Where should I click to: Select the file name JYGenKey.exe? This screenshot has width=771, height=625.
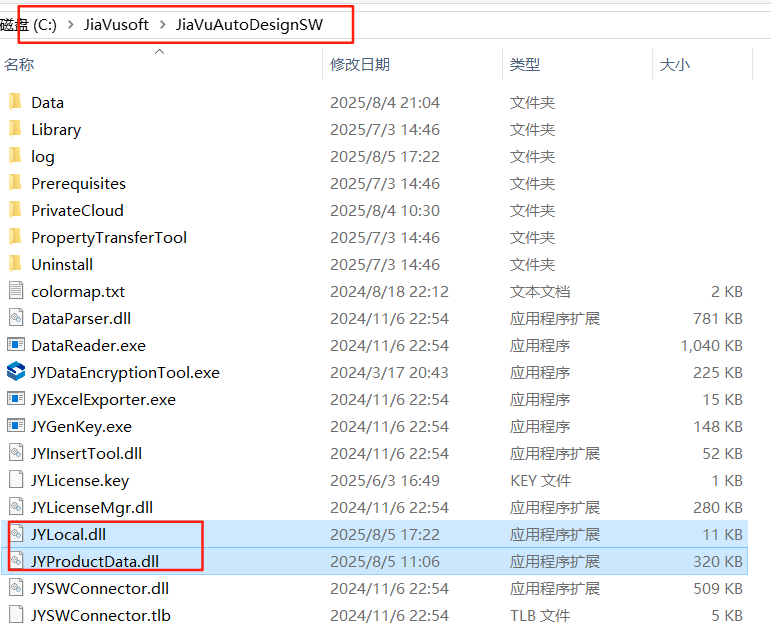[81, 427]
